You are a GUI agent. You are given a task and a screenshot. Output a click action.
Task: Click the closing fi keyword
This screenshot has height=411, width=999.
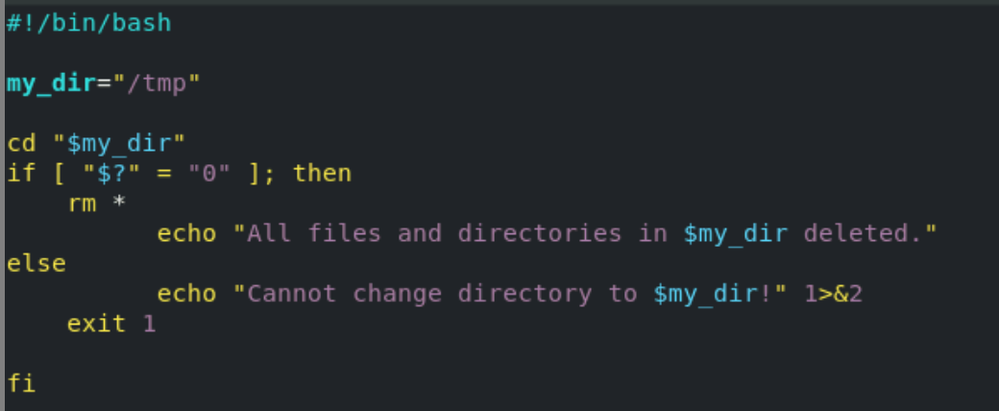coord(21,383)
